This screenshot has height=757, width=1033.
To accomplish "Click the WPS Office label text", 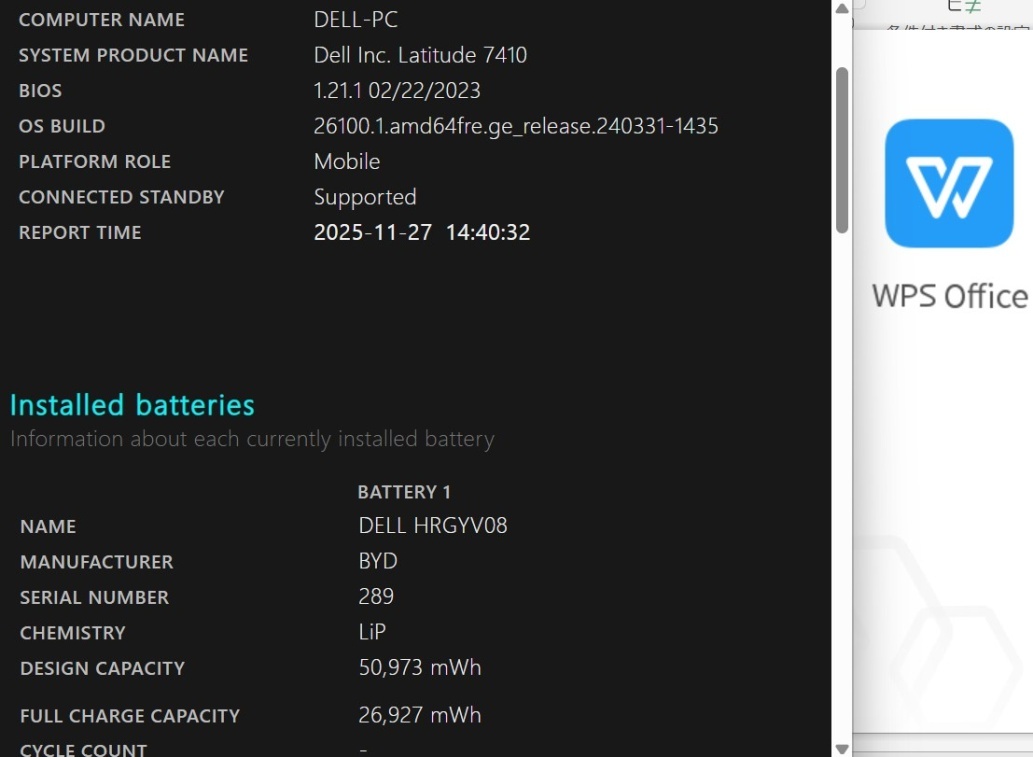I will coord(949,296).
